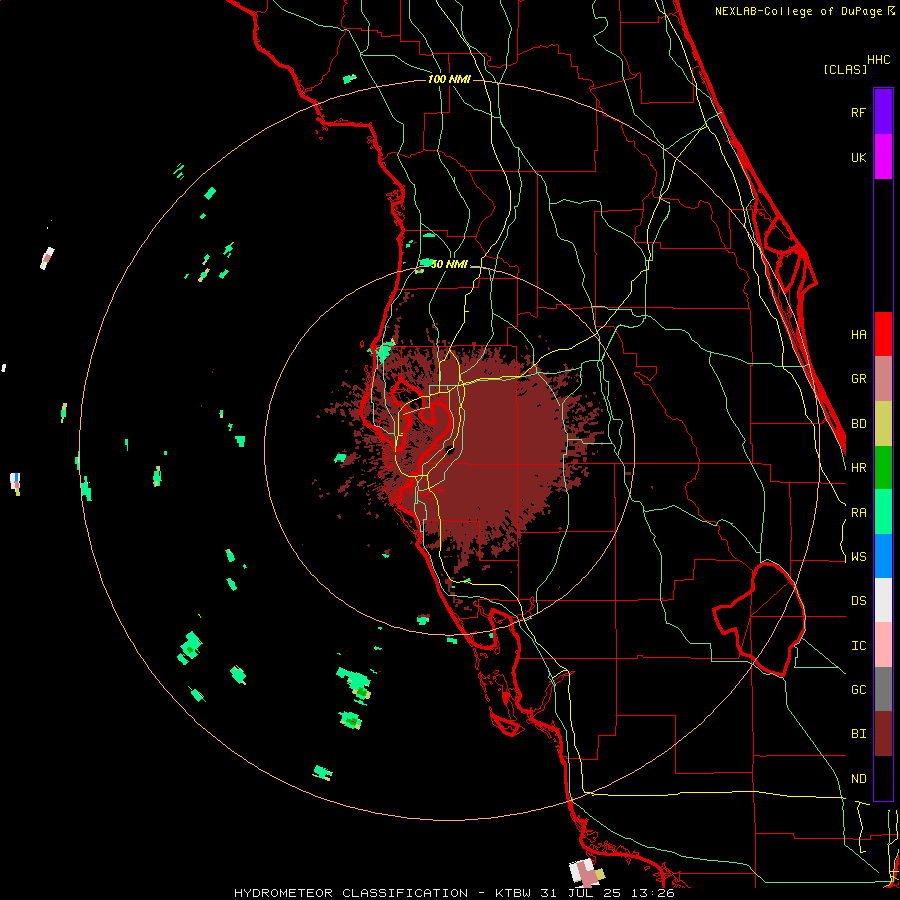Screen dimensions: 900x900
Task: Click the HHC product label
Action: [x=878, y=60]
